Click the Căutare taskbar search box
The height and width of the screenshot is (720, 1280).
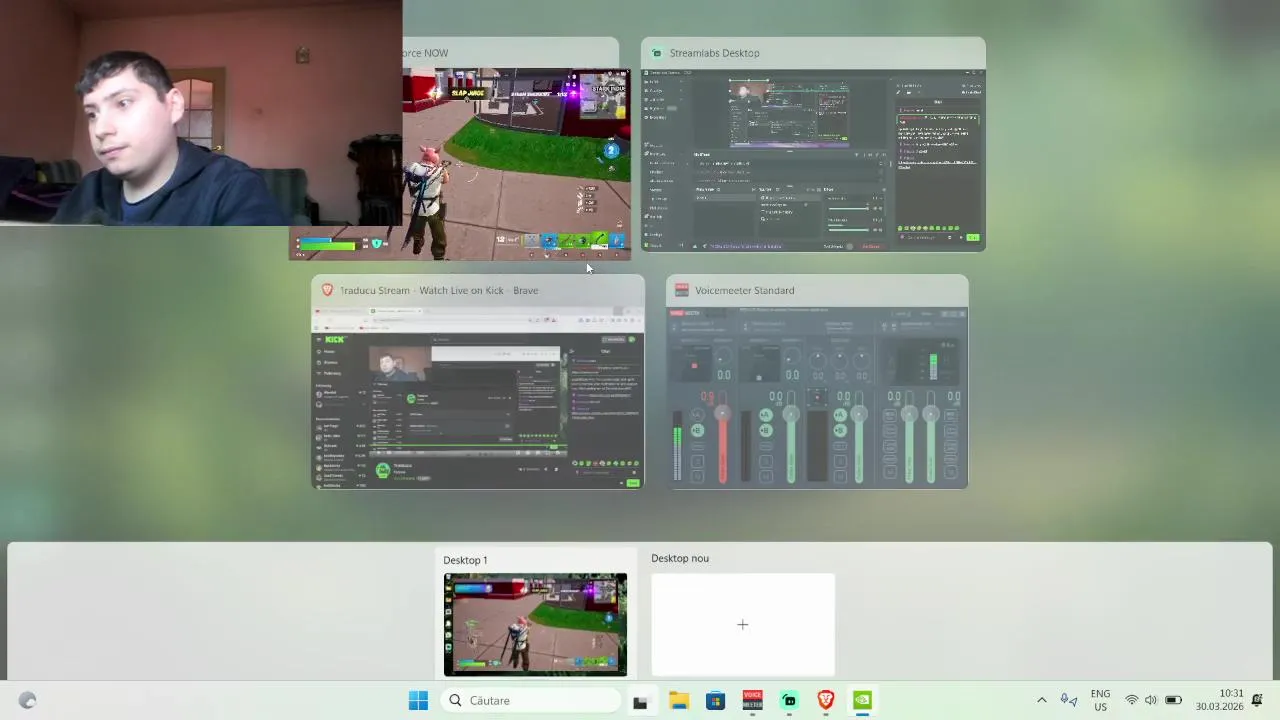tap(532, 701)
